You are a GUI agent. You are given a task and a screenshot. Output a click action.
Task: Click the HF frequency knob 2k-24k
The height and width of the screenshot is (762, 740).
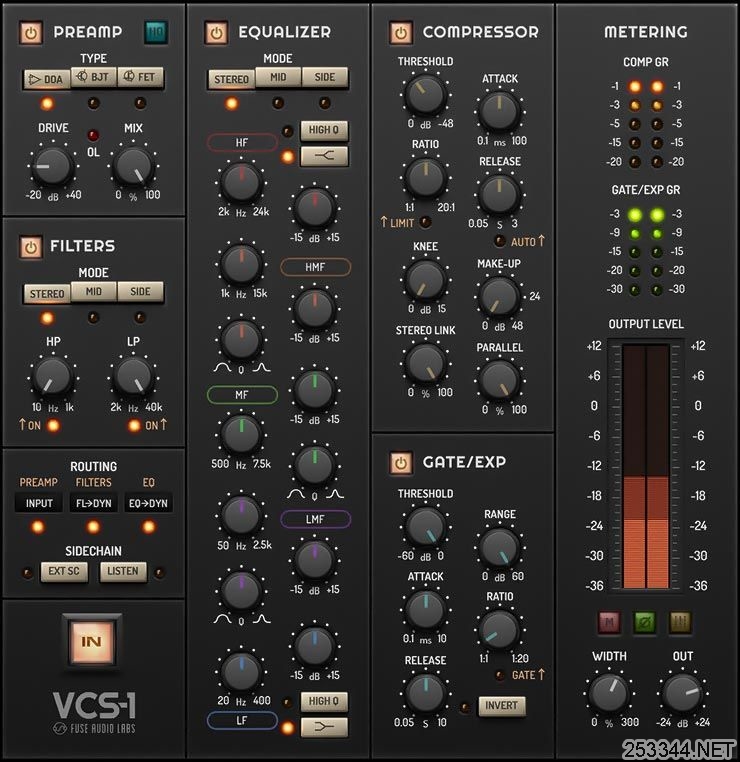[x=241, y=183]
